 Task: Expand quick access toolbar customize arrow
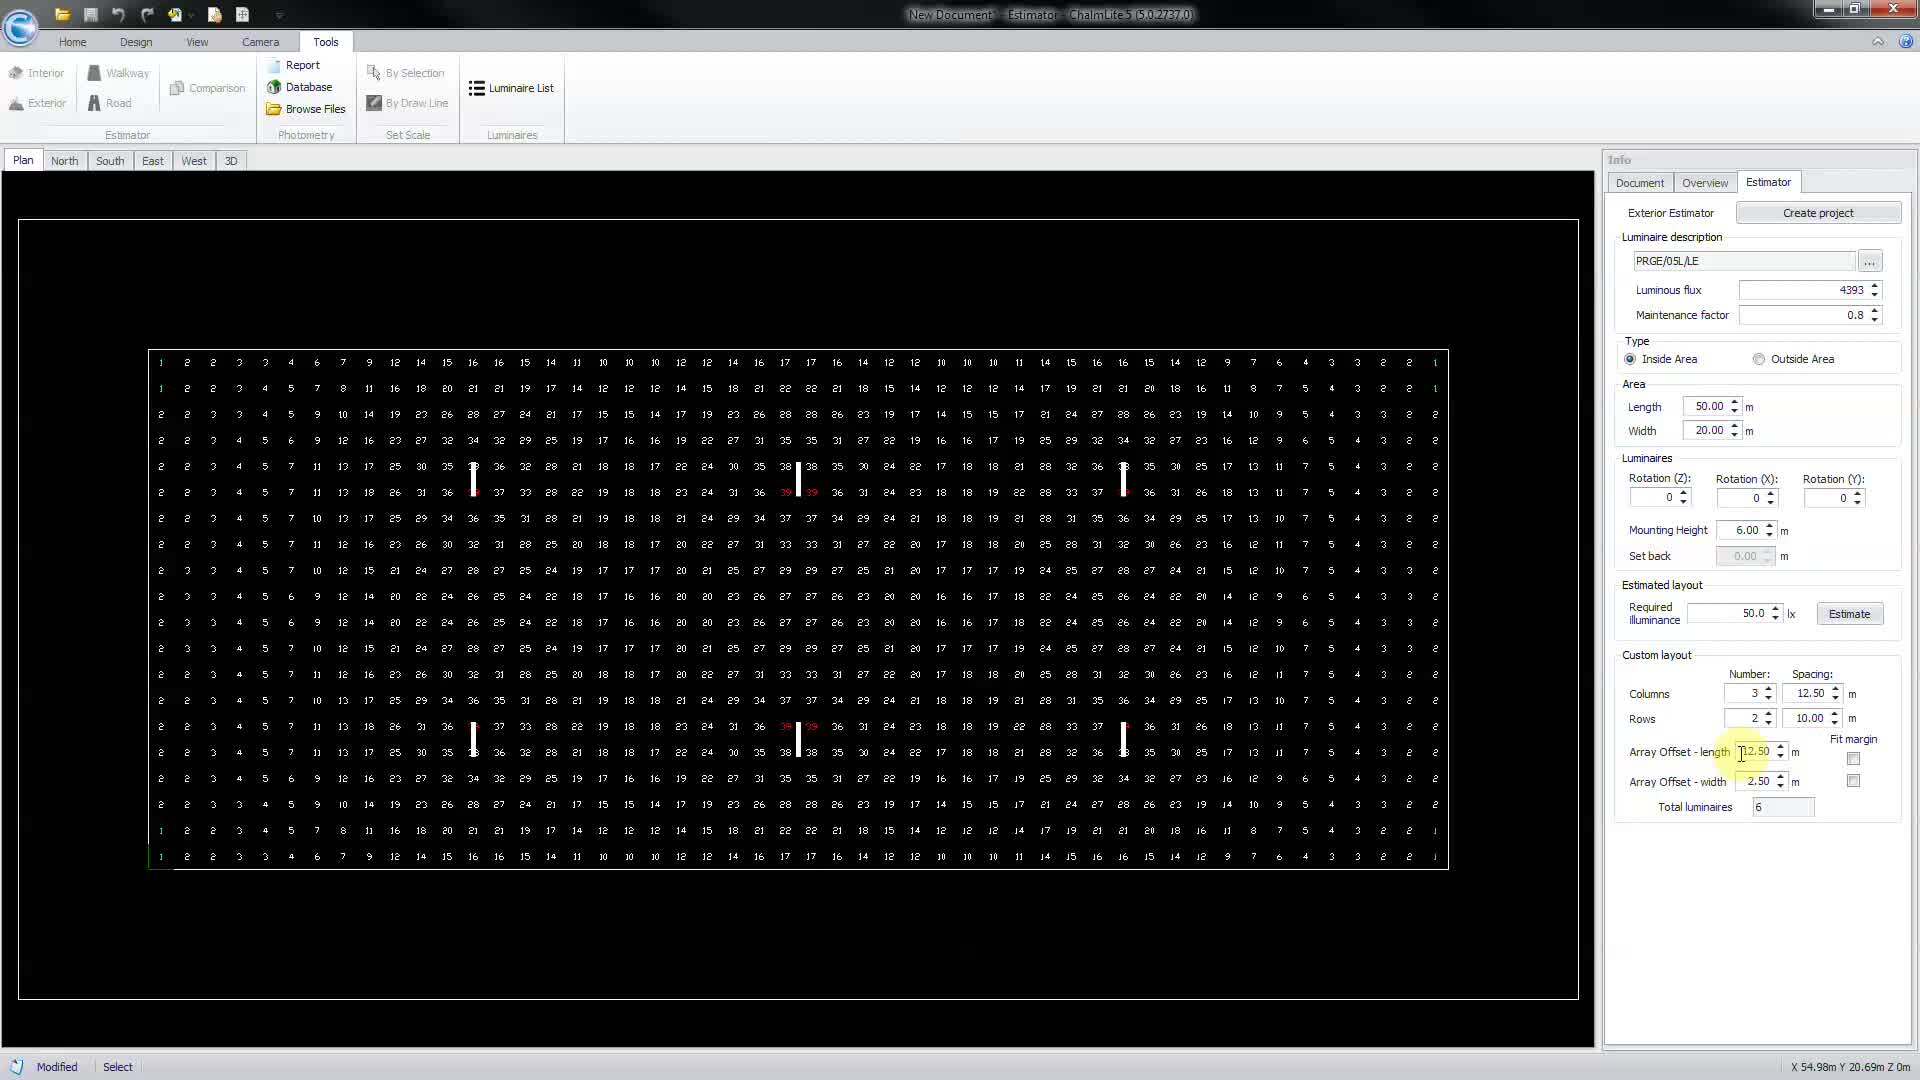point(279,15)
